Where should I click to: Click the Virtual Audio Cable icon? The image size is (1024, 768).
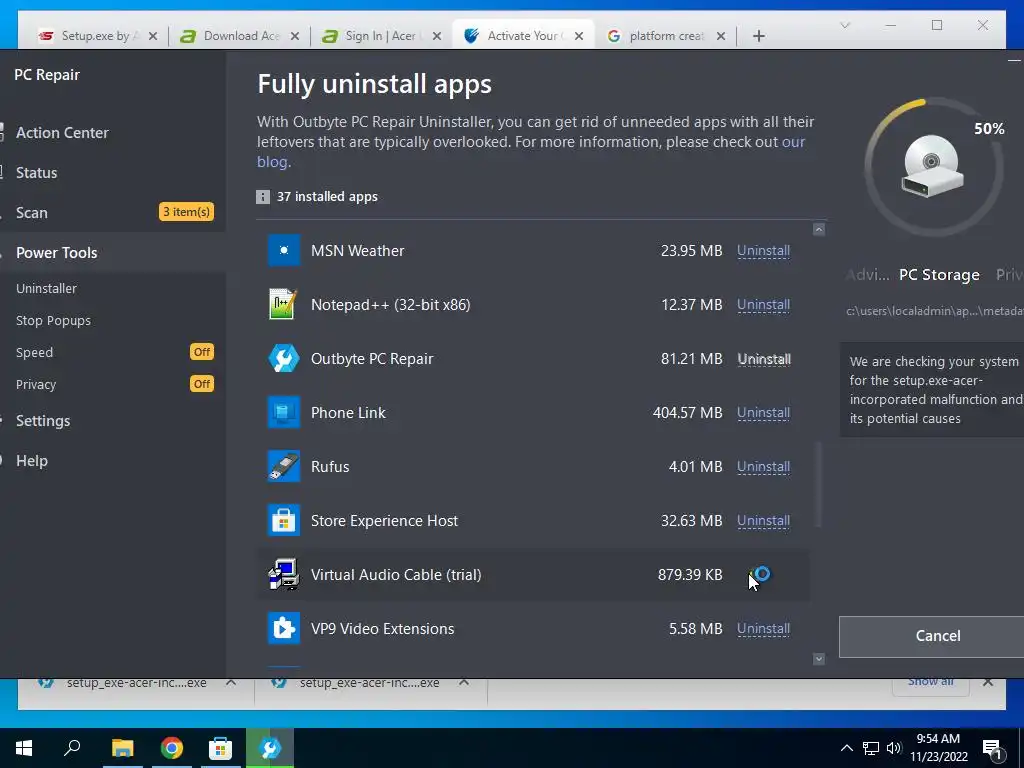283,575
